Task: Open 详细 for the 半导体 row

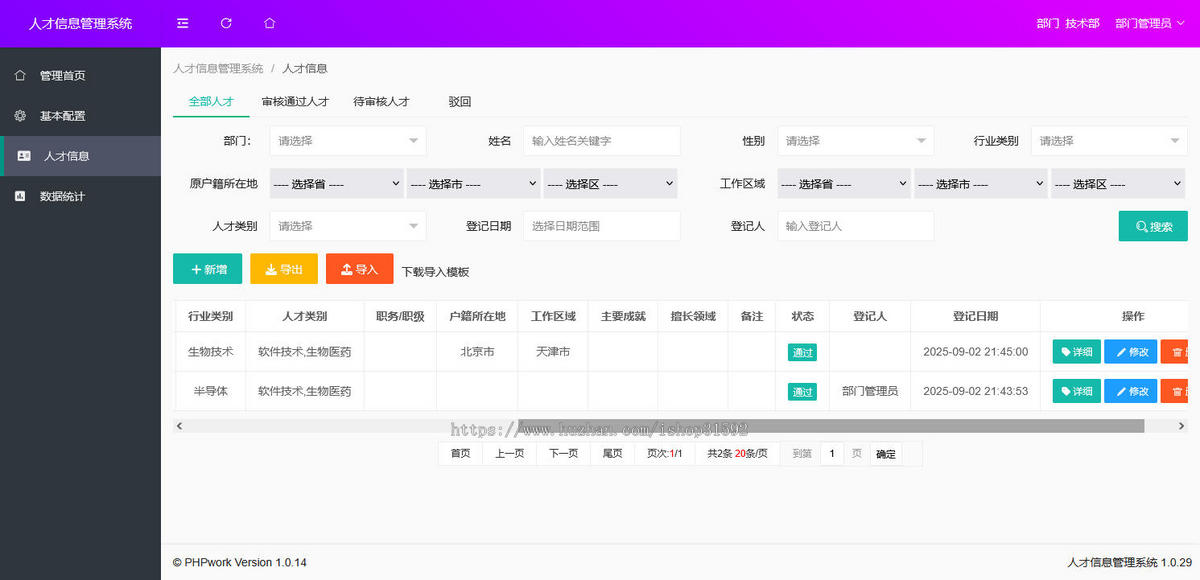Action: point(1076,391)
